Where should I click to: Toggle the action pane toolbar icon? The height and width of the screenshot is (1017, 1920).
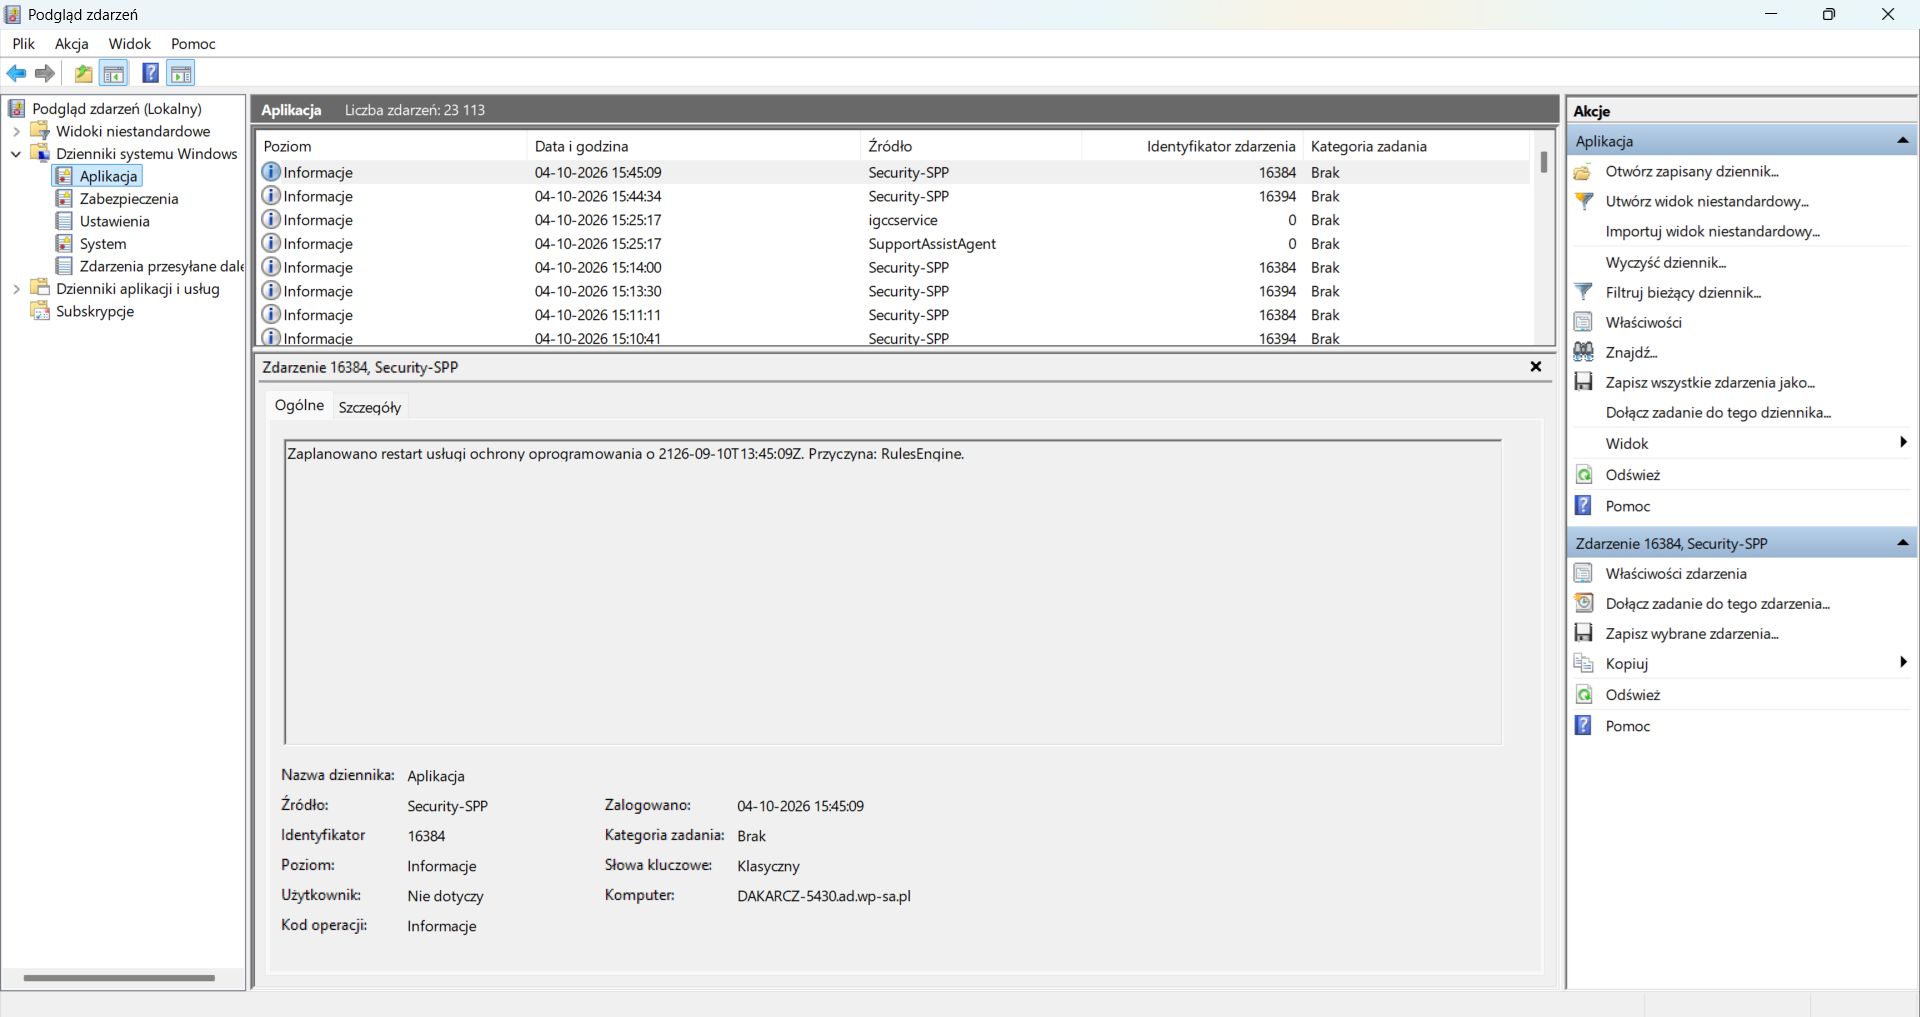click(181, 73)
